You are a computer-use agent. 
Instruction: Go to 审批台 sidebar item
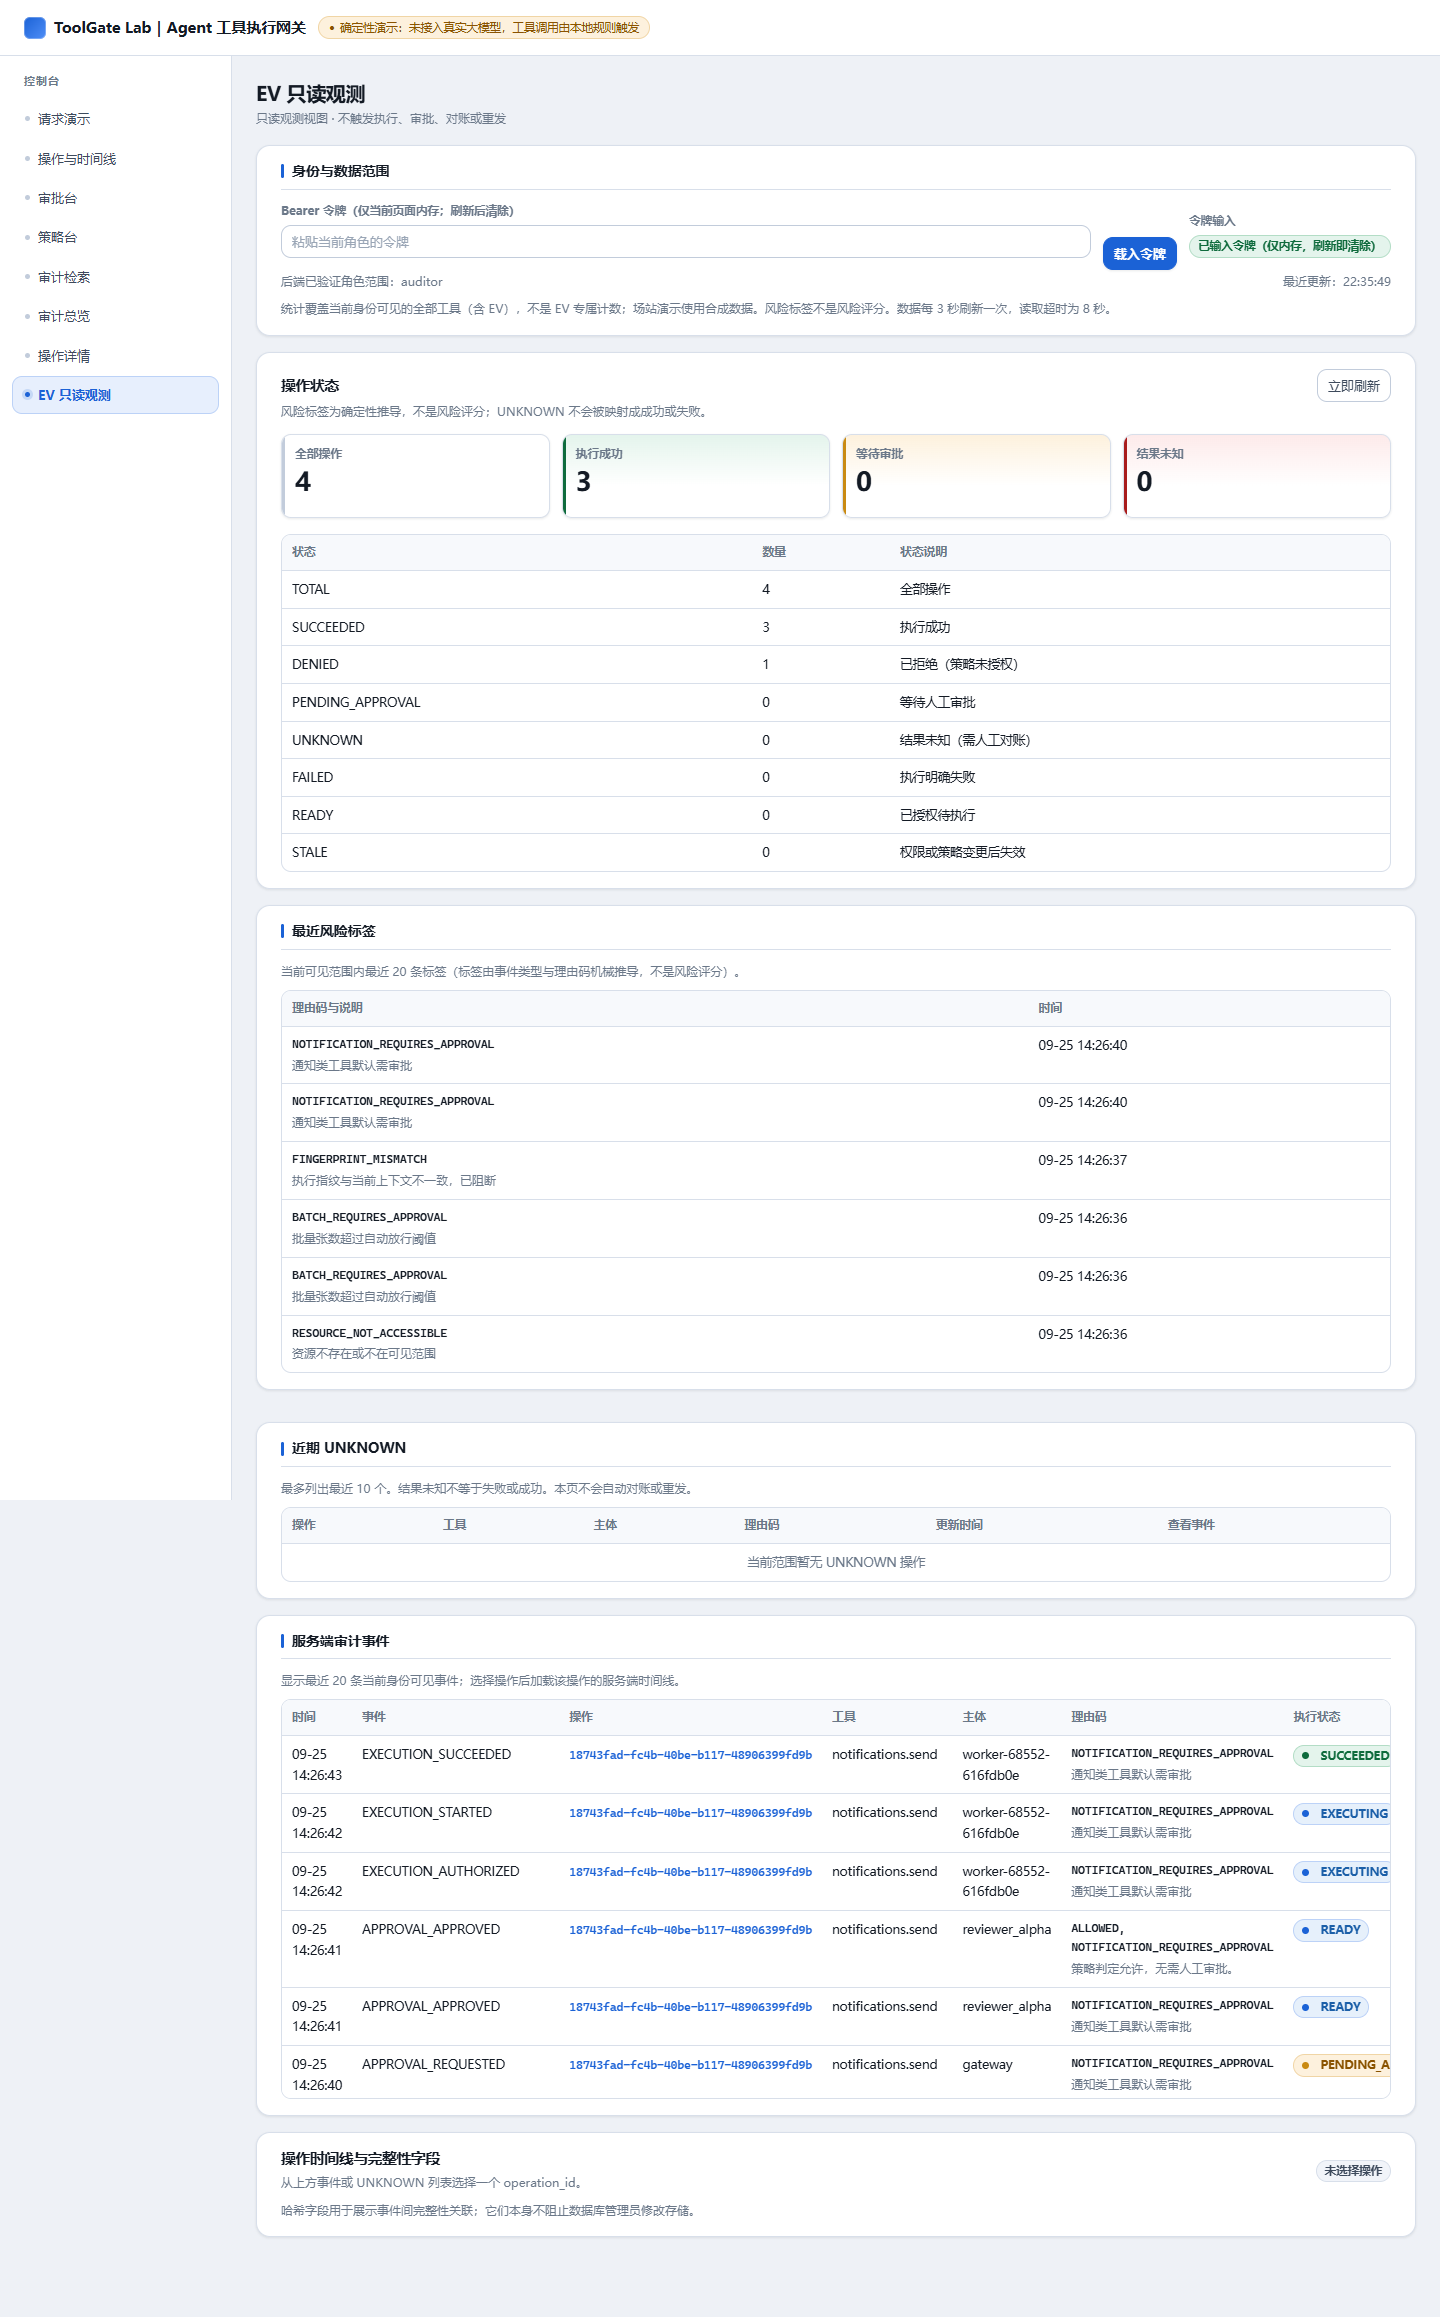[115, 198]
